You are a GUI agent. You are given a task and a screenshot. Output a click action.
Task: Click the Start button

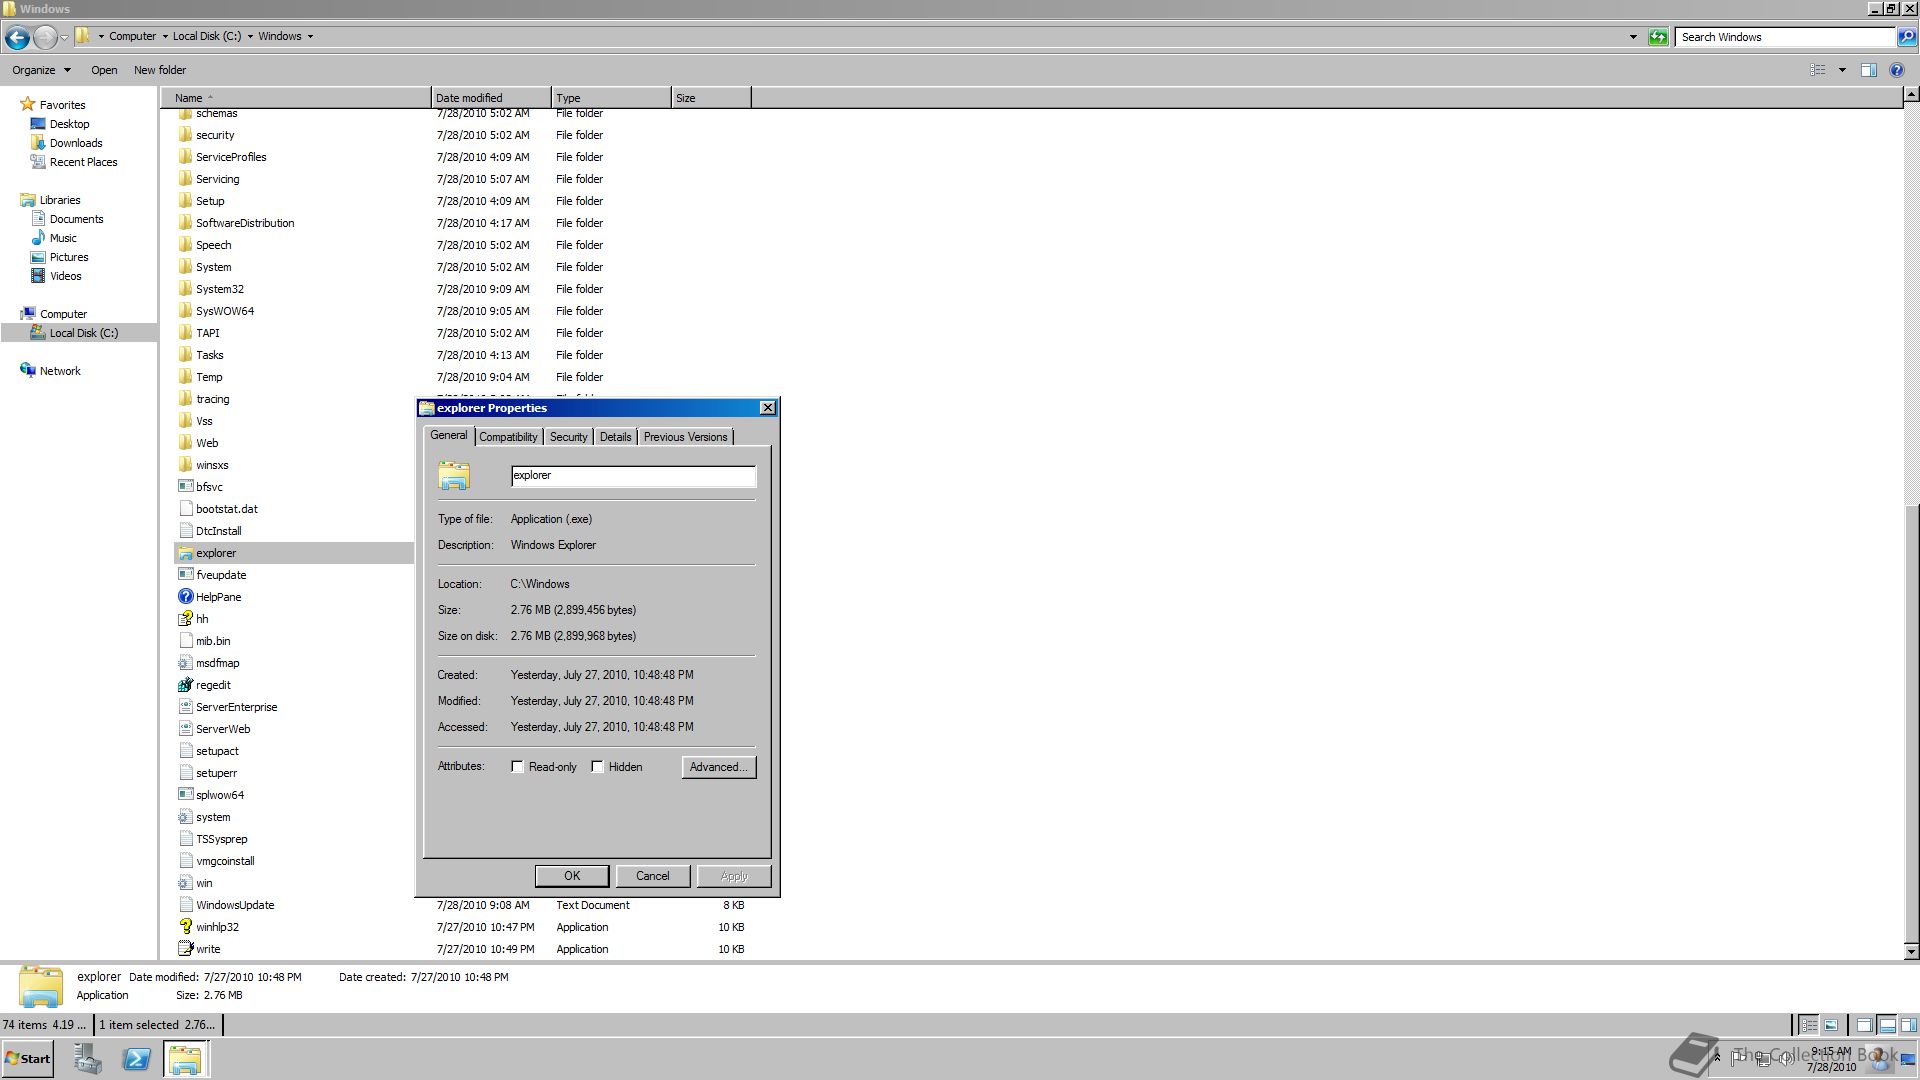[x=27, y=1059]
